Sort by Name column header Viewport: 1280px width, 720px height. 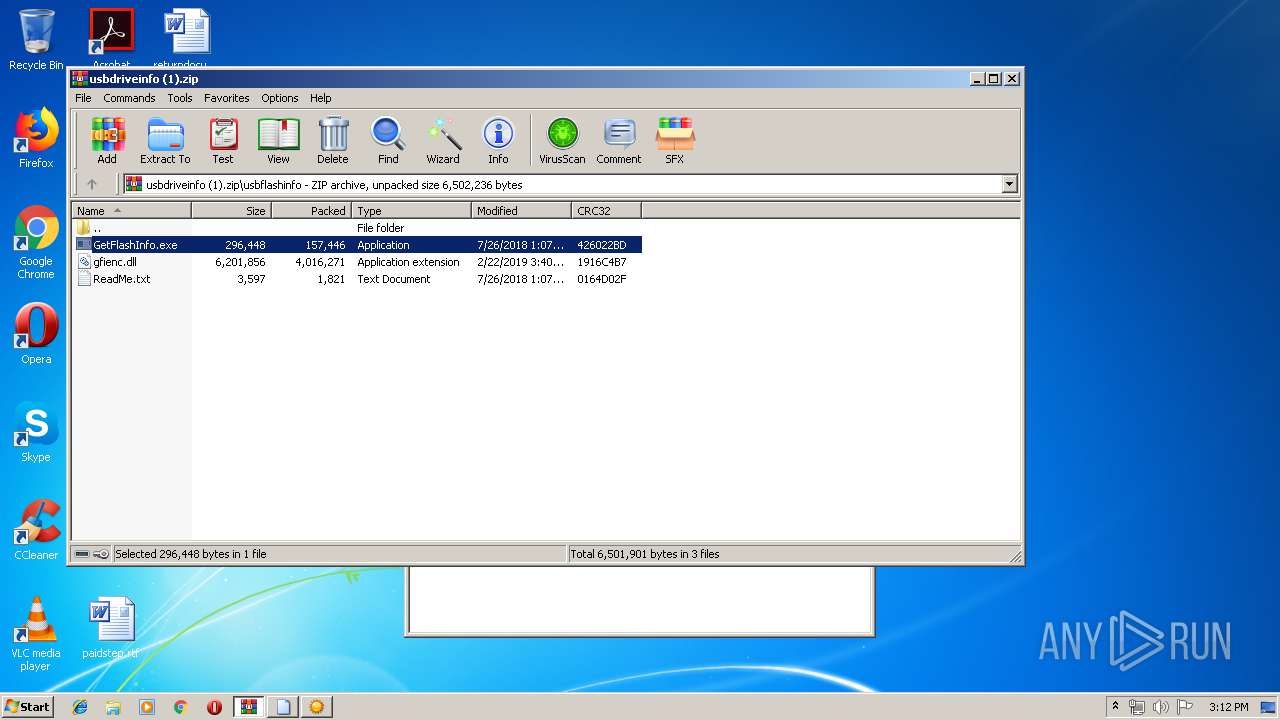click(132, 211)
